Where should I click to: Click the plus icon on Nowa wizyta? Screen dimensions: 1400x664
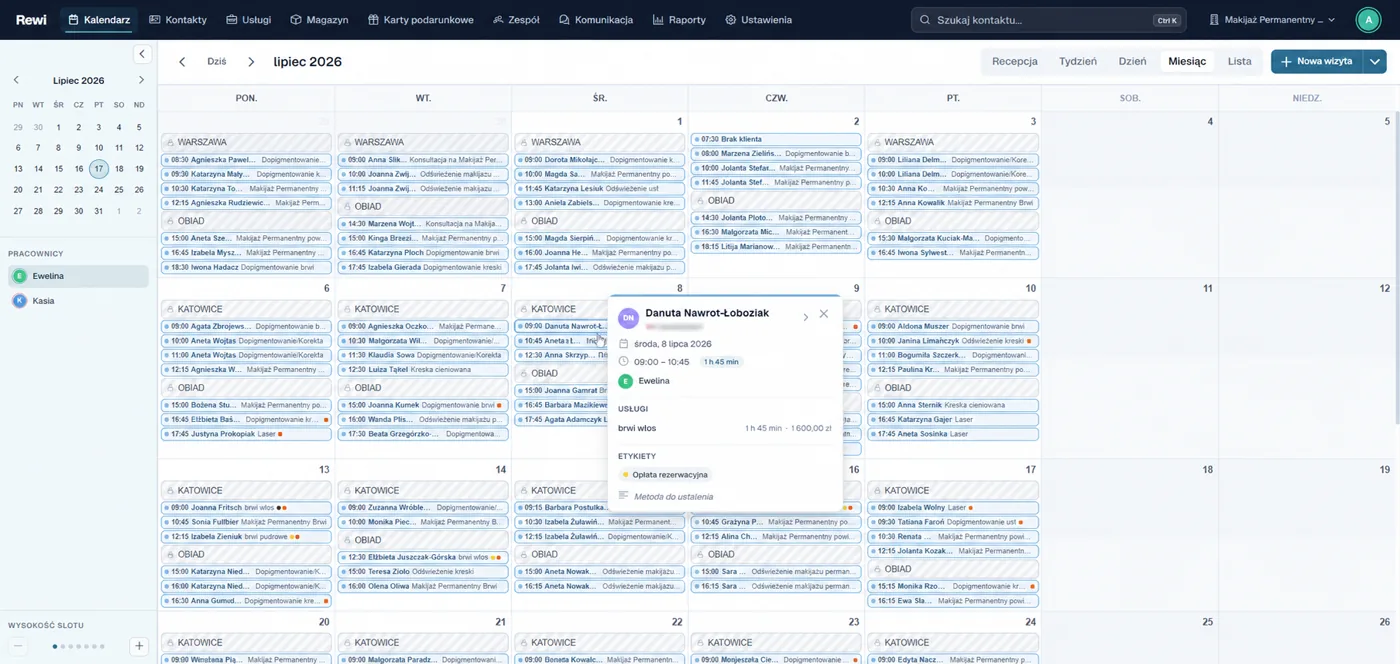1286,62
